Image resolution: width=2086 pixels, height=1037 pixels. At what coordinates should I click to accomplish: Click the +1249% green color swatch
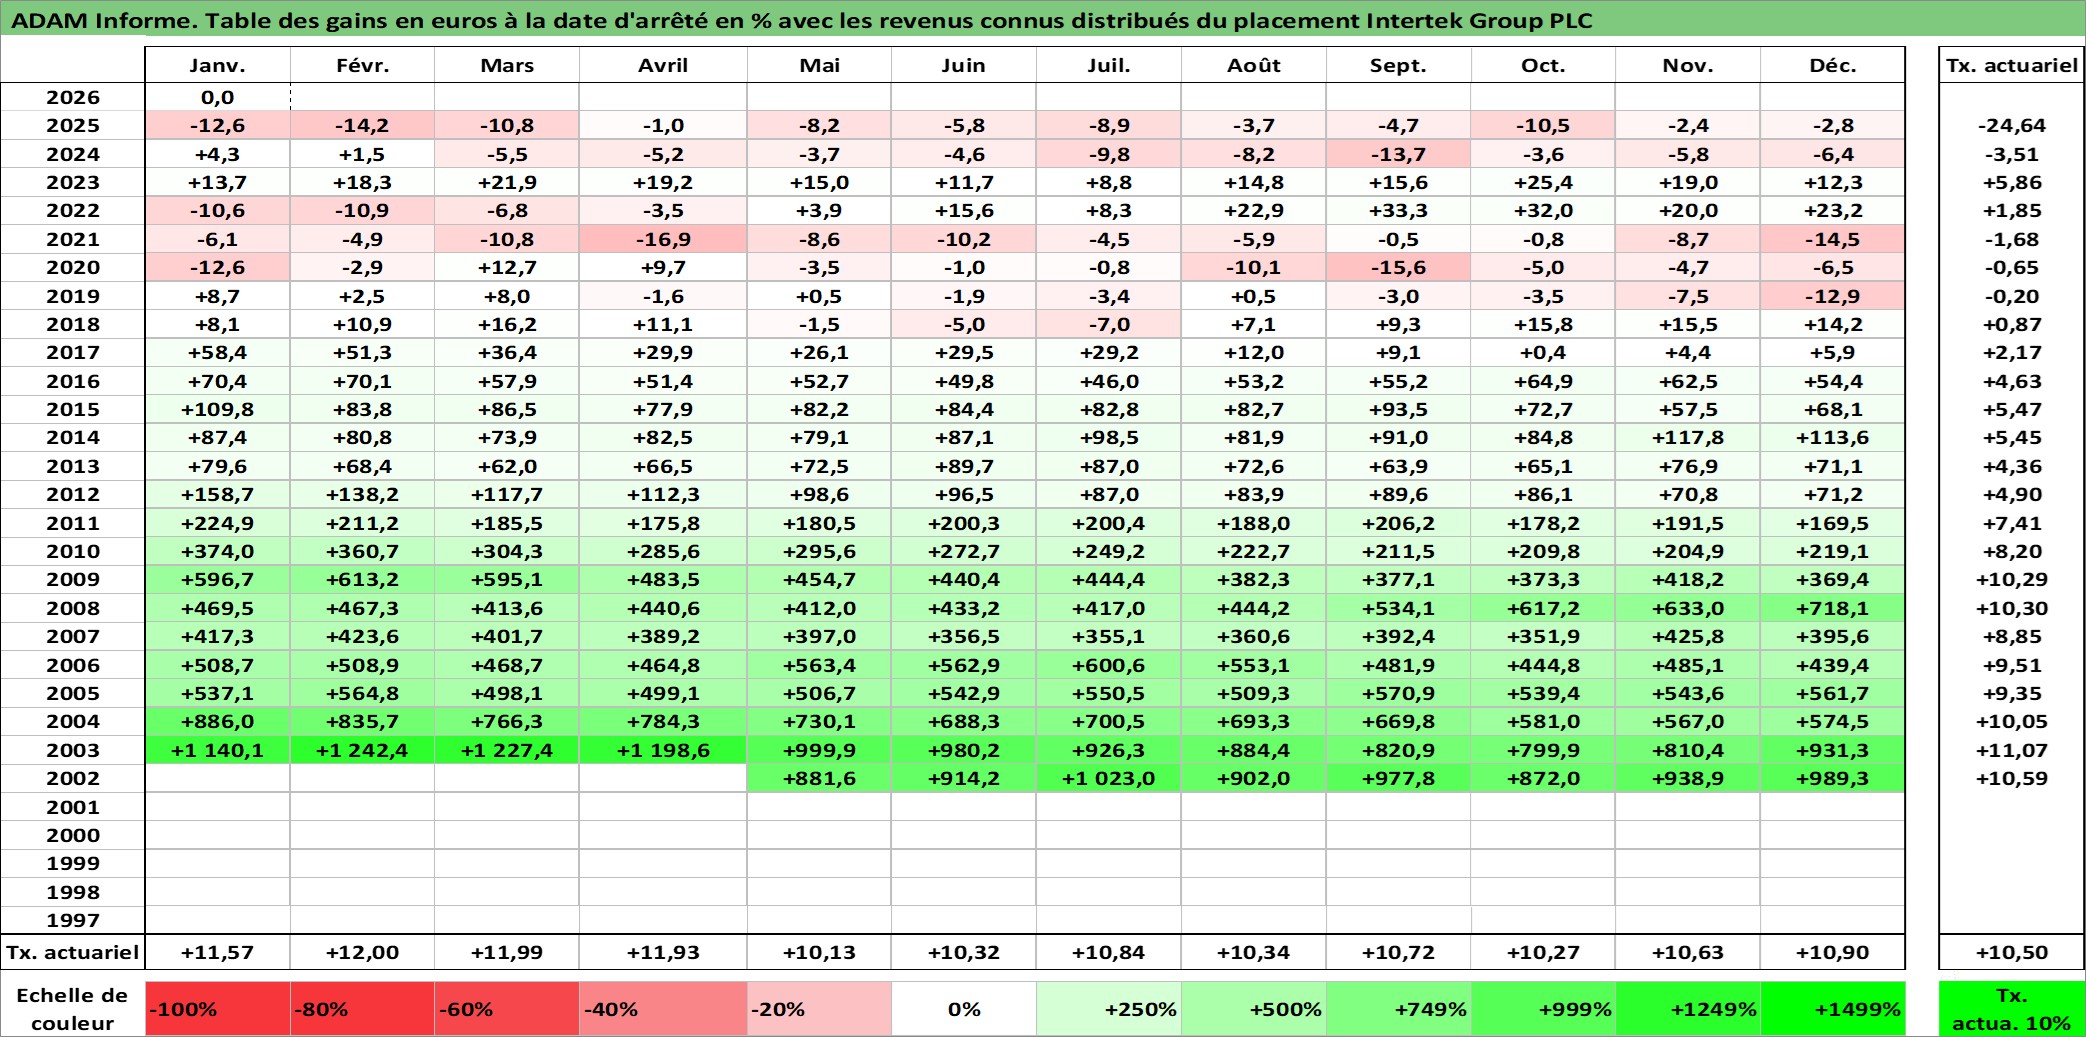pos(1688,1009)
